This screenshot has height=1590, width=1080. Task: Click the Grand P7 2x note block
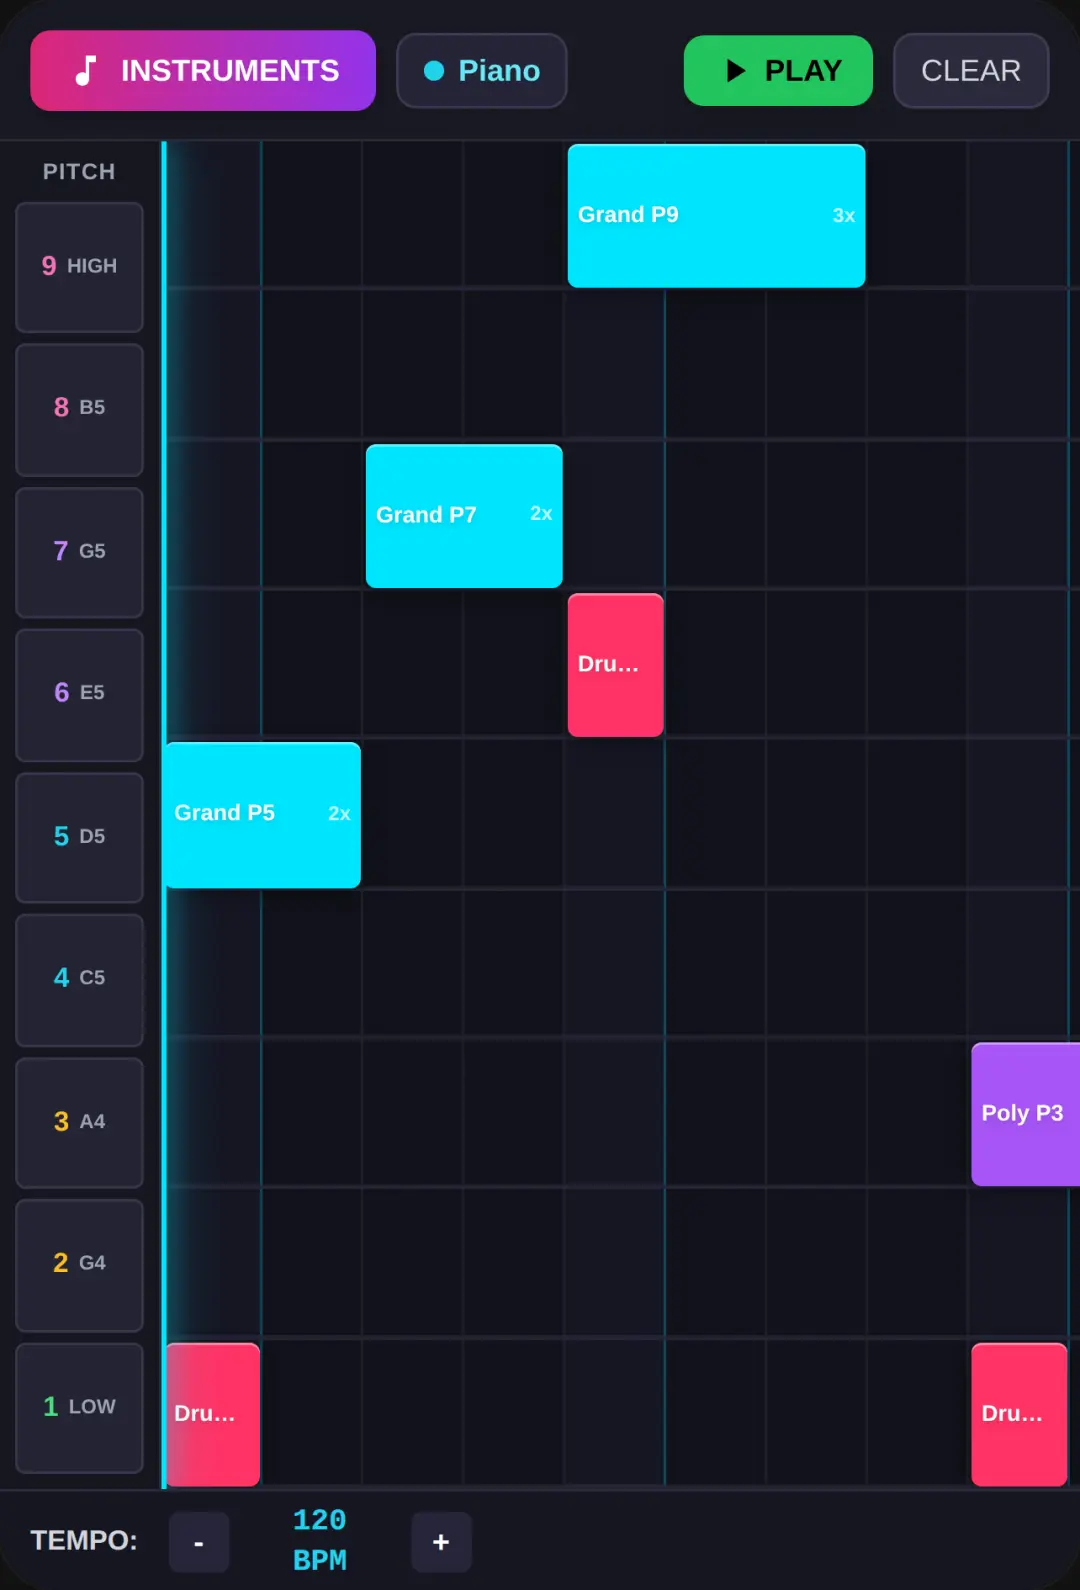coord(464,516)
